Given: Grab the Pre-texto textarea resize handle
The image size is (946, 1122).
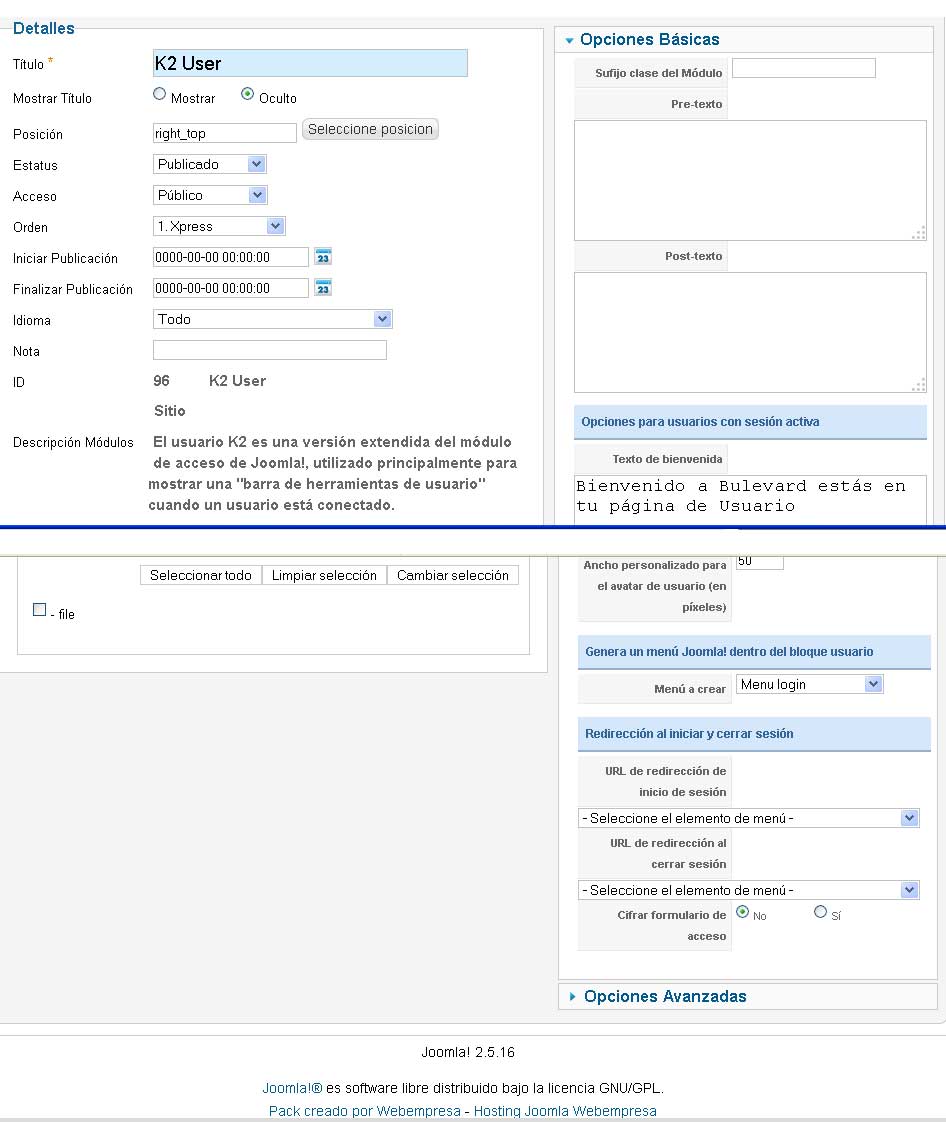Looking at the screenshot, I should point(919,233).
